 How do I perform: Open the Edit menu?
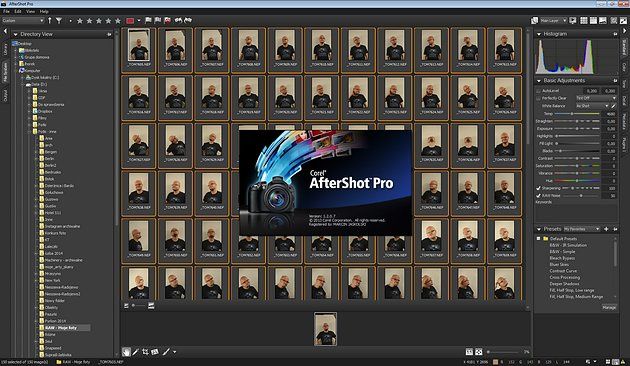pyautogui.click(x=18, y=12)
